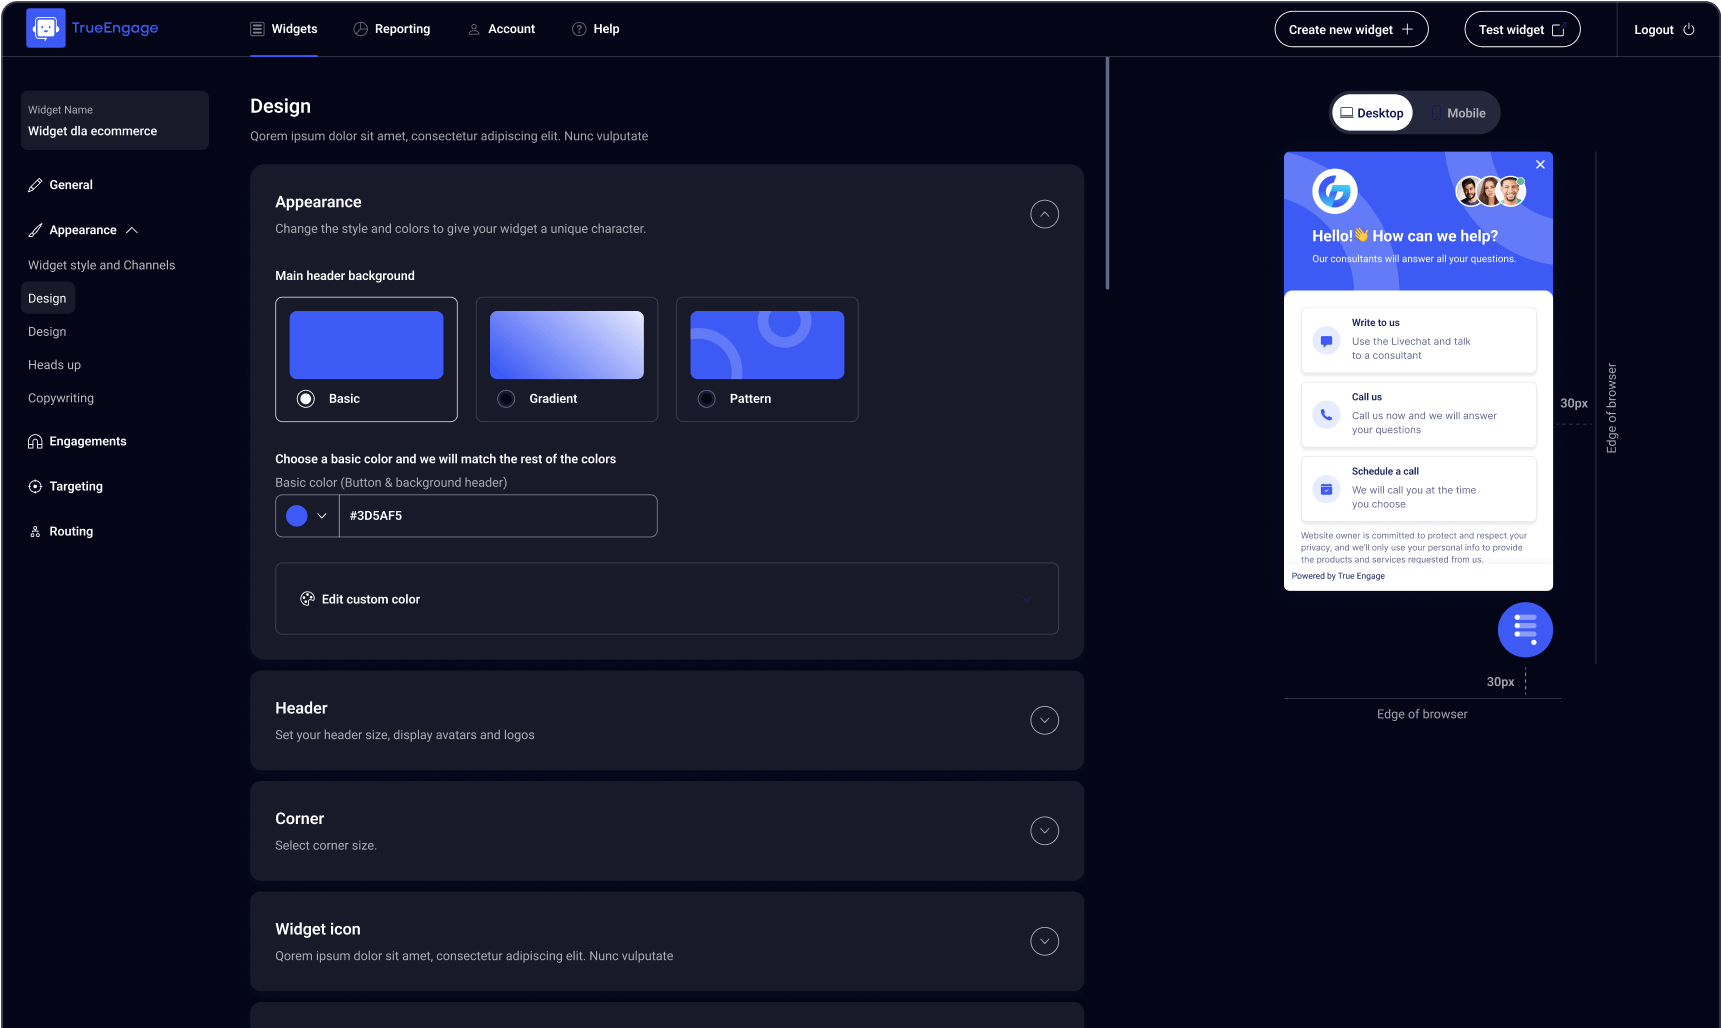
Task: Click the vertical scrollbar of design panel
Action: (x=1107, y=174)
